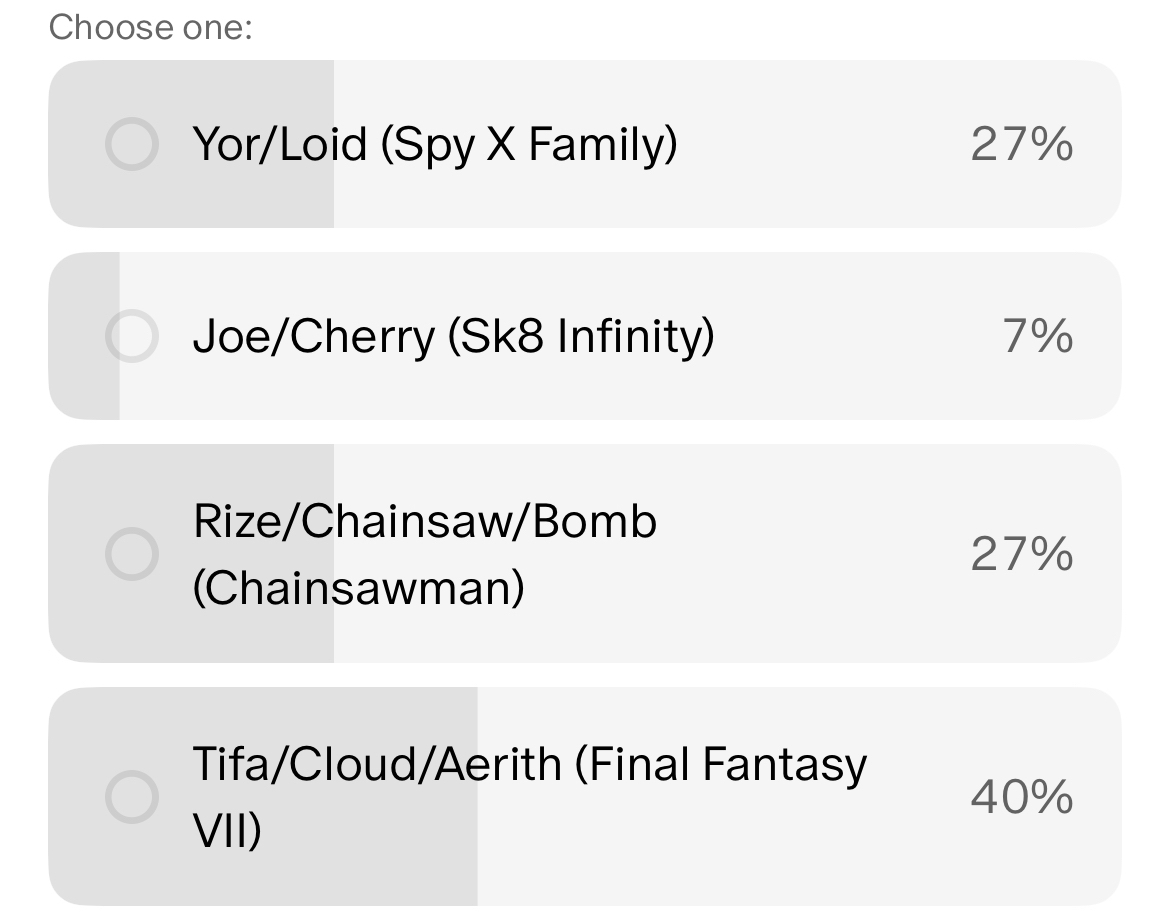This screenshot has height=923, width=1170.
Task: Choose the Rize/Chainsaw/Bomb radio button
Action: pyautogui.click(x=131, y=553)
